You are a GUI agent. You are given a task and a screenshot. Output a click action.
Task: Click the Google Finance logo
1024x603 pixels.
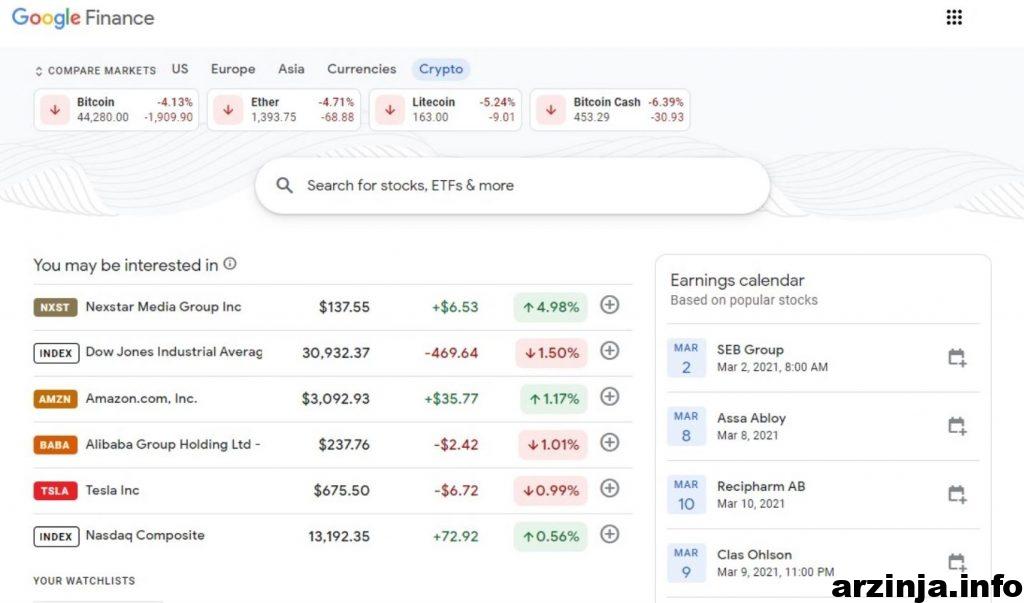coord(83,18)
